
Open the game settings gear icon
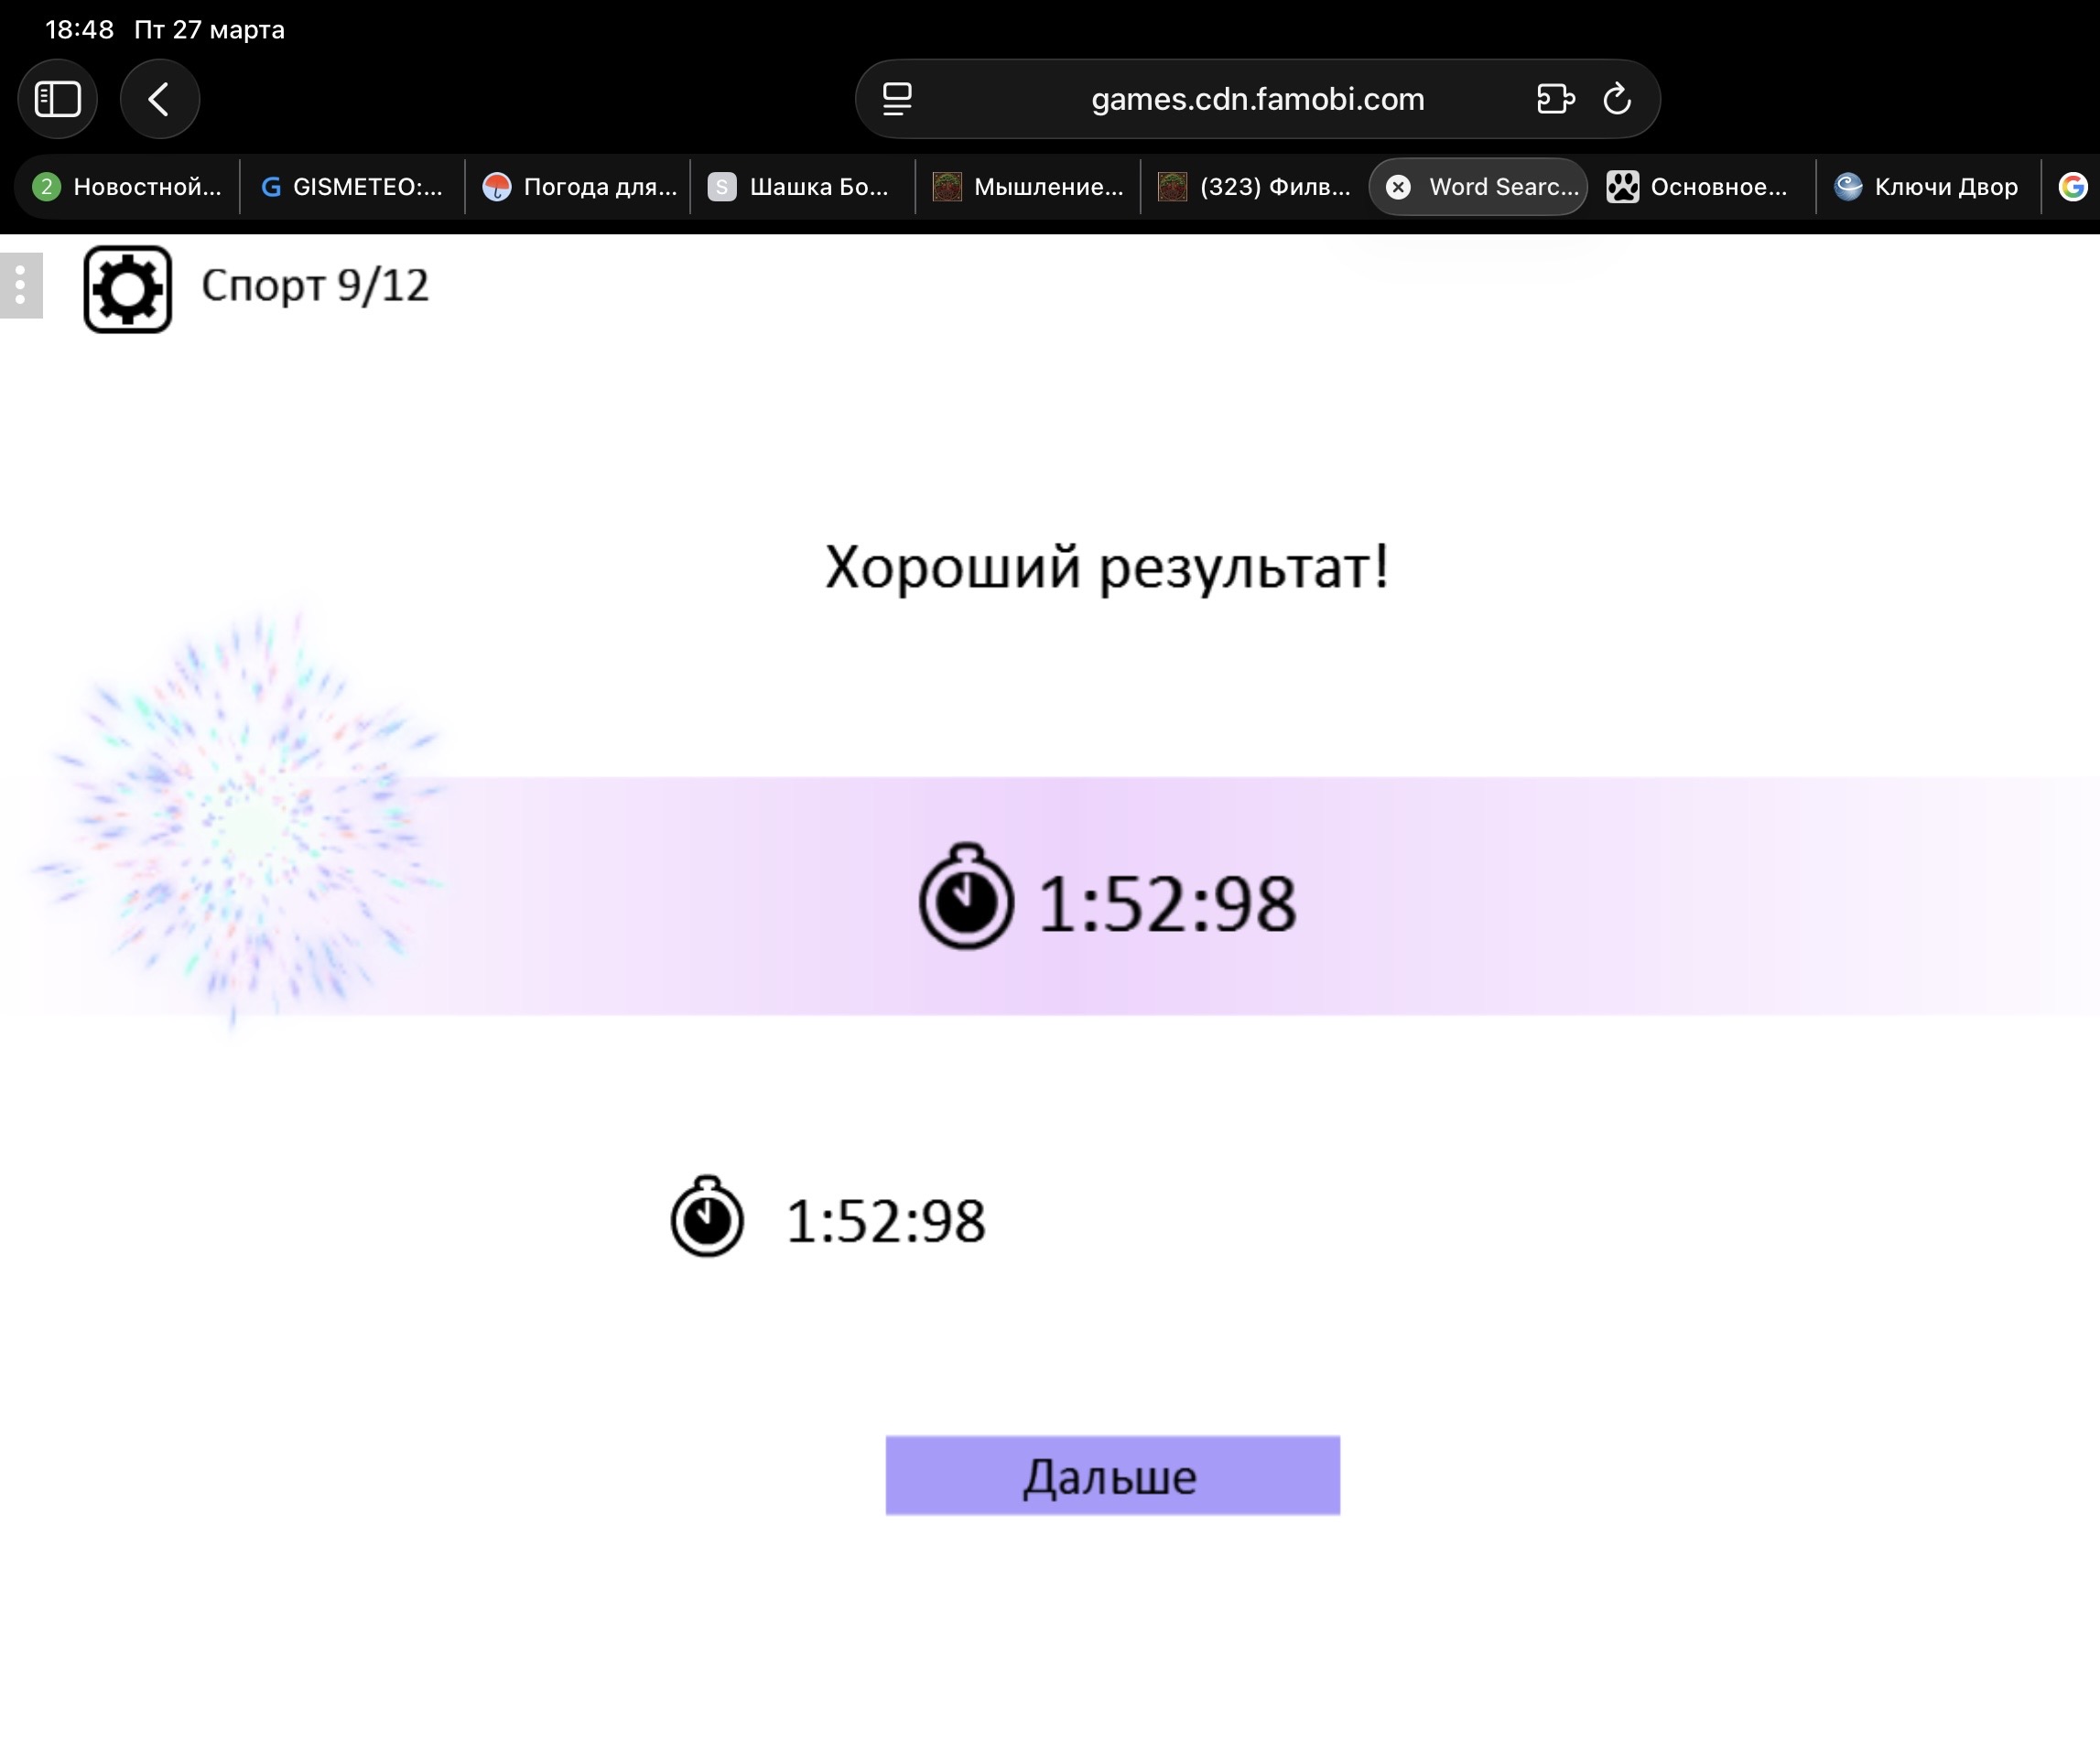click(x=127, y=289)
